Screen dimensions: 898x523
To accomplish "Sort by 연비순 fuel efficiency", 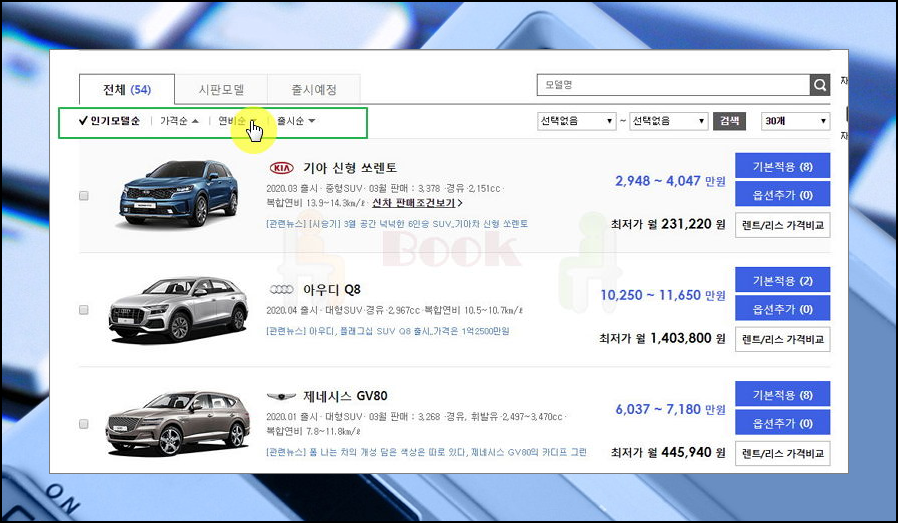I will coord(237,121).
